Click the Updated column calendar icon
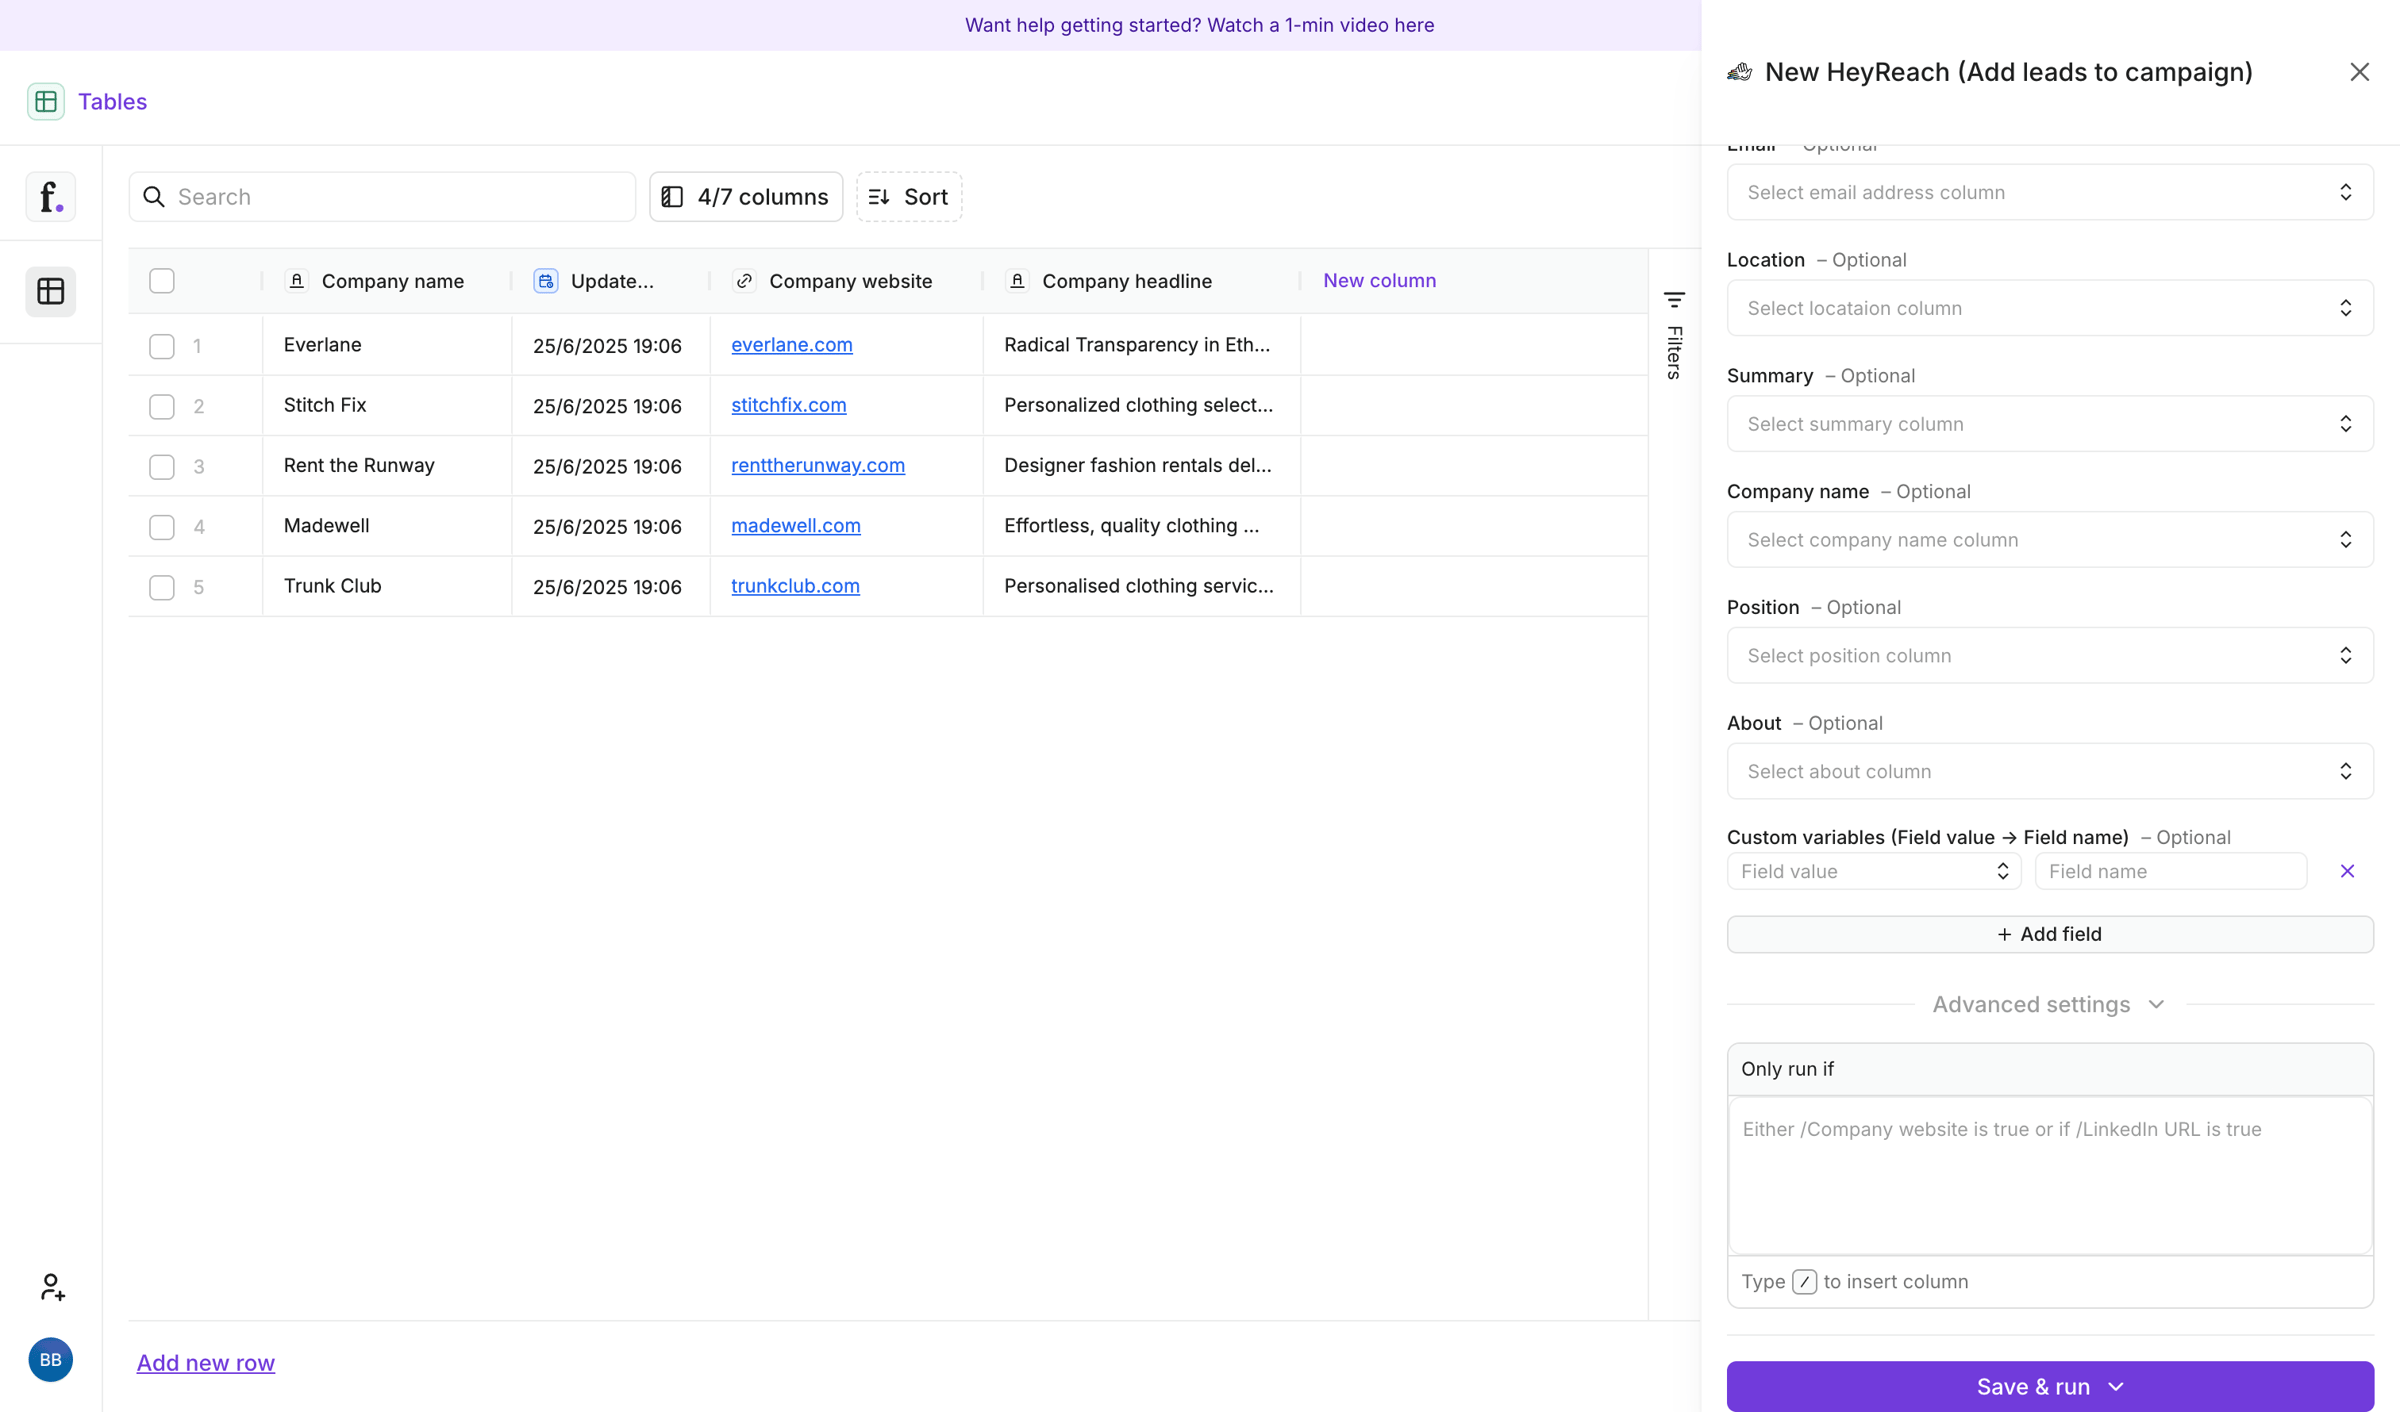 pyautogui.click(x=546, y=281)
